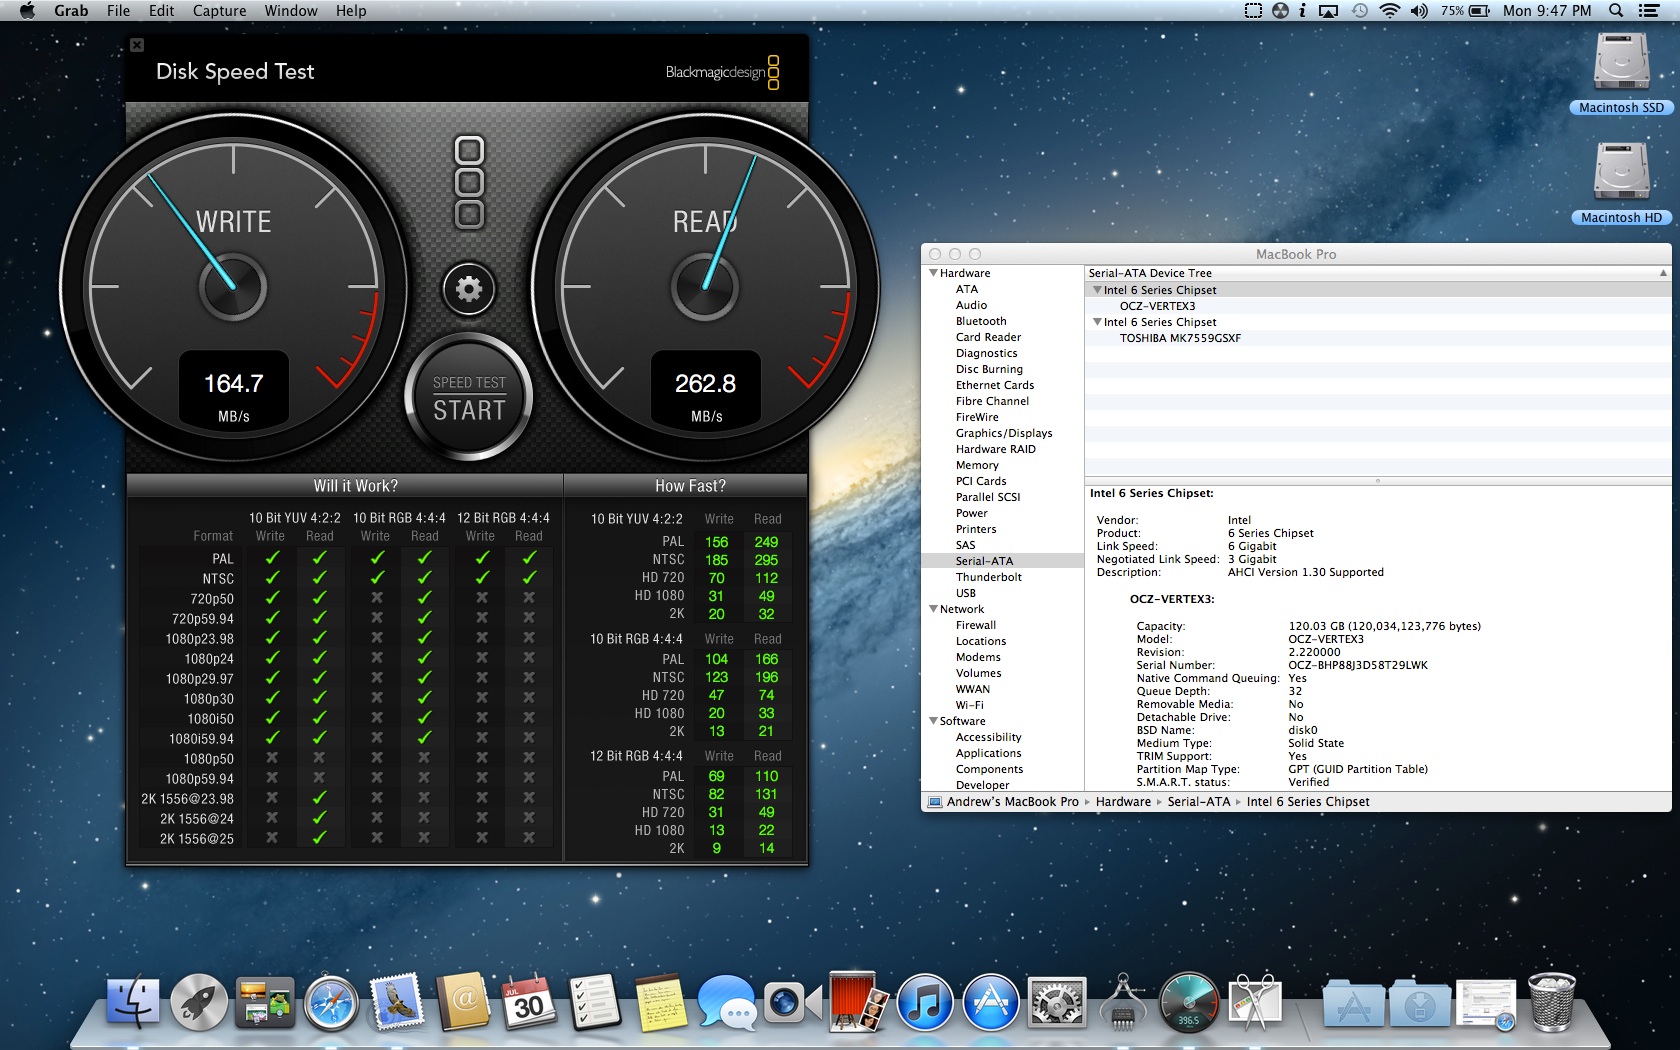Open Spotlight search in menu bar

pyautogui.click(x=1616, y=11)
